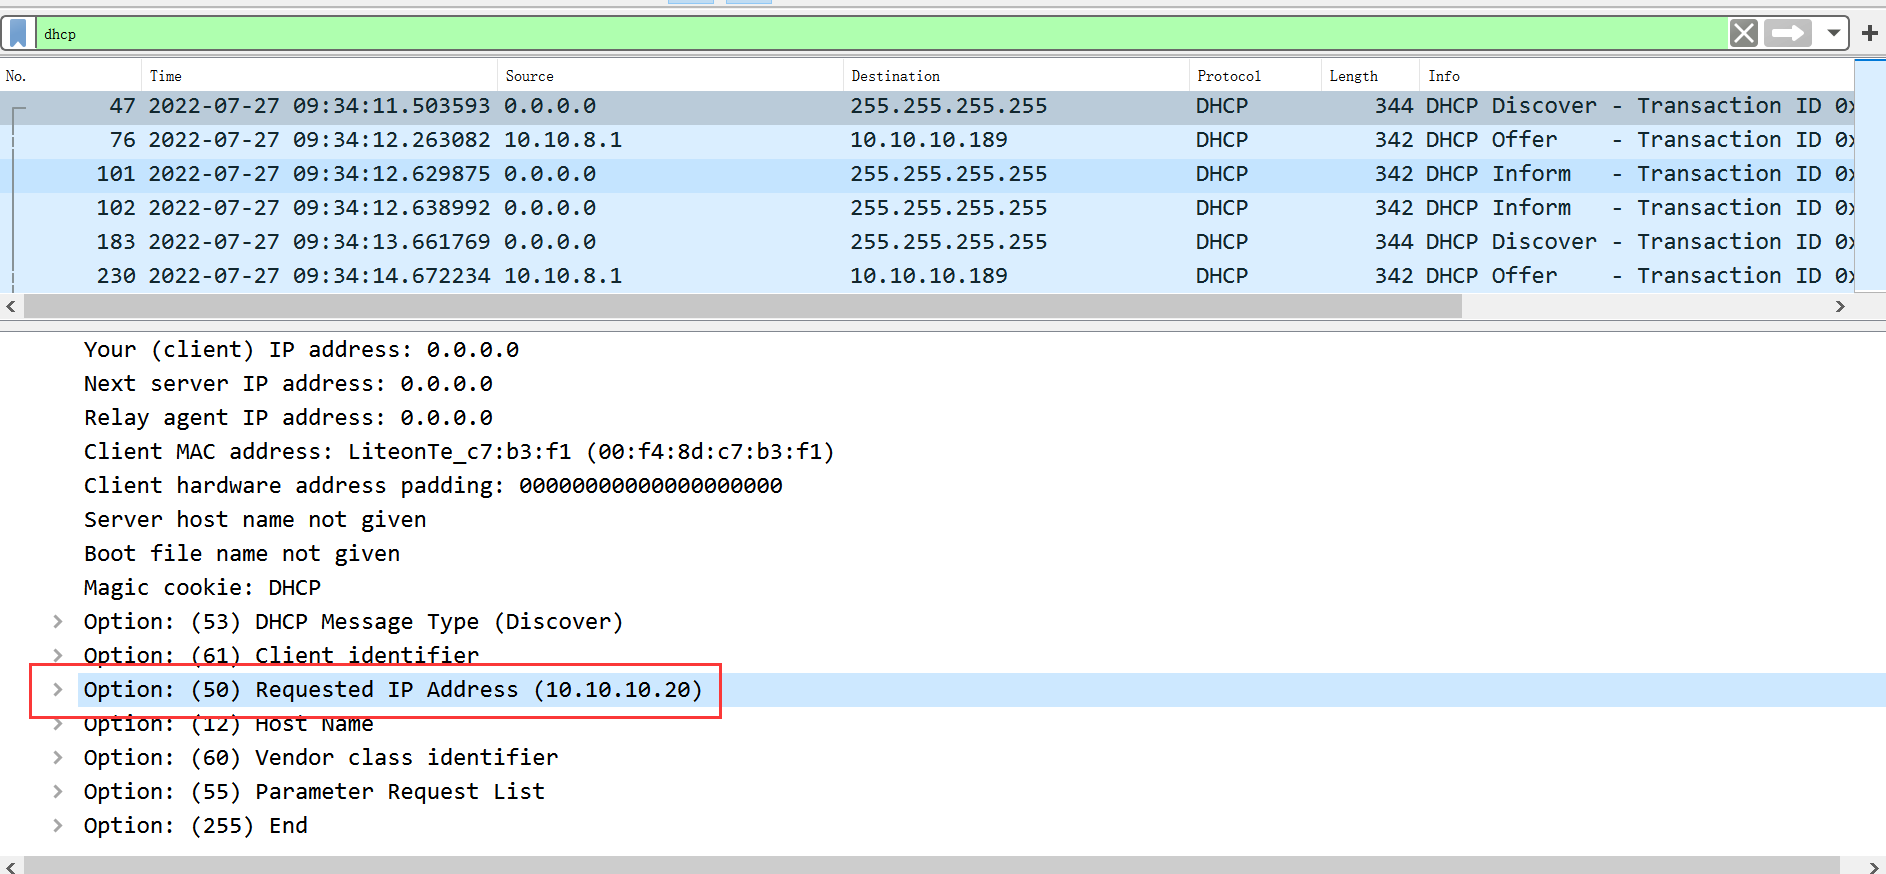Sort by Protocol column header
Image resolution: width=1886 pixels, height=874 pixels.
[1255, 76]
